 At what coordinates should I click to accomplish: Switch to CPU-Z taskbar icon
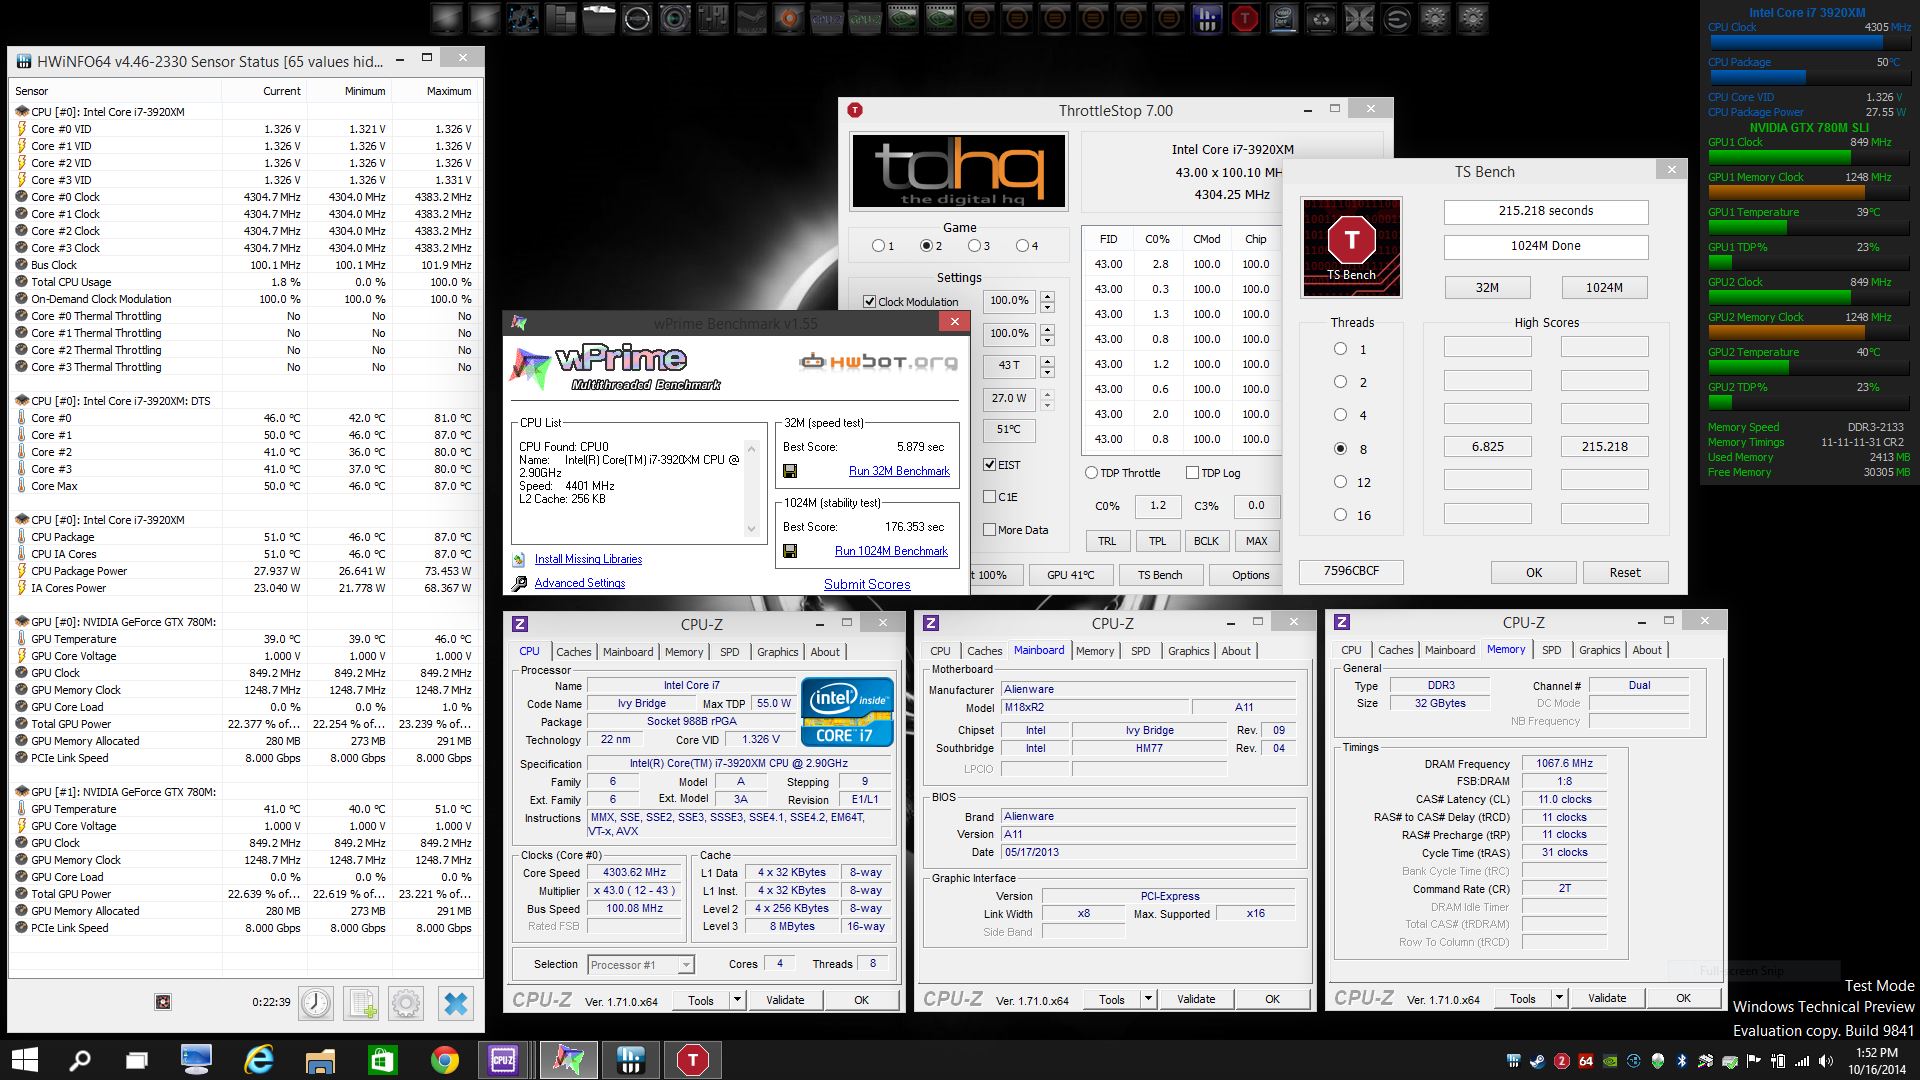503,1060
